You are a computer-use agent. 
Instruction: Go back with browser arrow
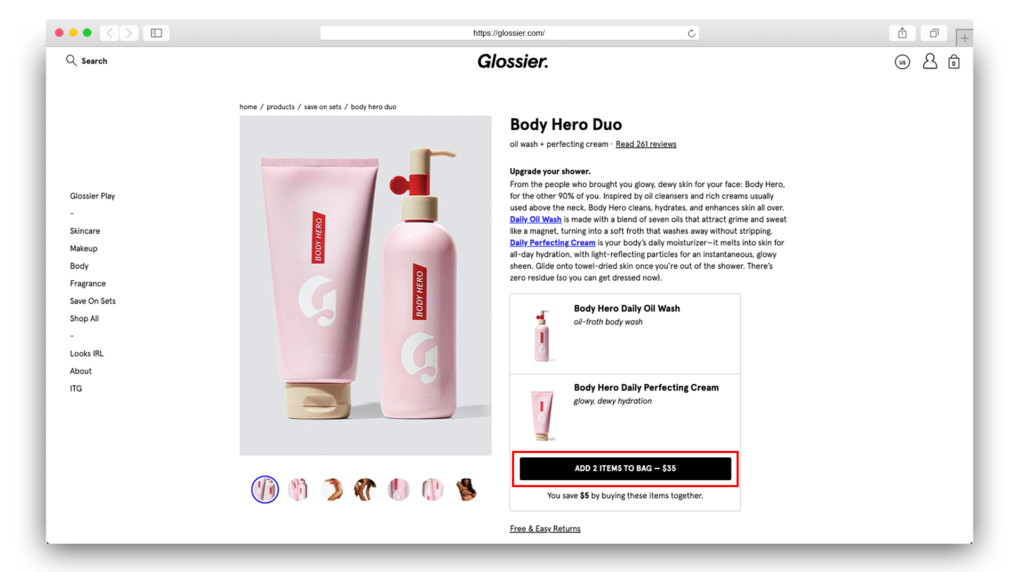110,33
